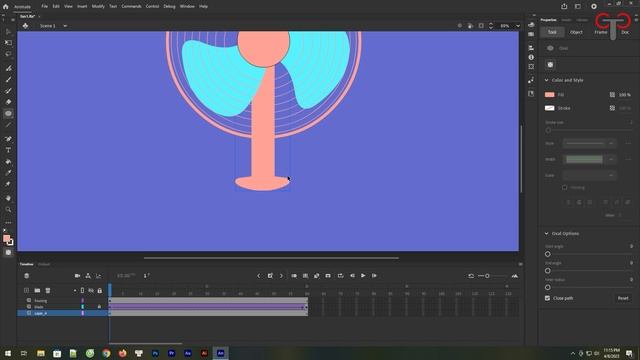Toggle the Close path checkbox

pos(547,298)
